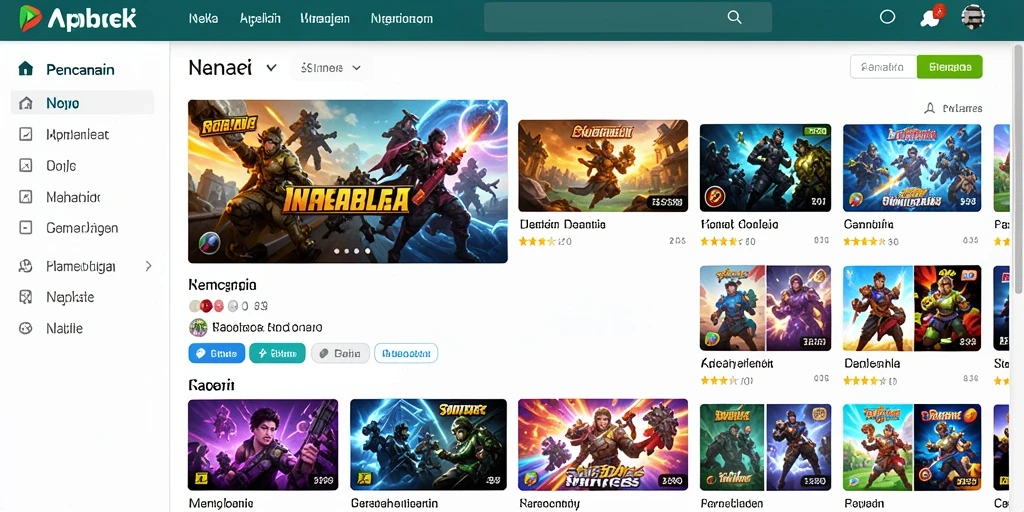Image resolution: width=1024 pixels, height=512 pixels.
Task: Click the tag icon on Gtata button
Action: pyautogui.click(x=200, y=353)
